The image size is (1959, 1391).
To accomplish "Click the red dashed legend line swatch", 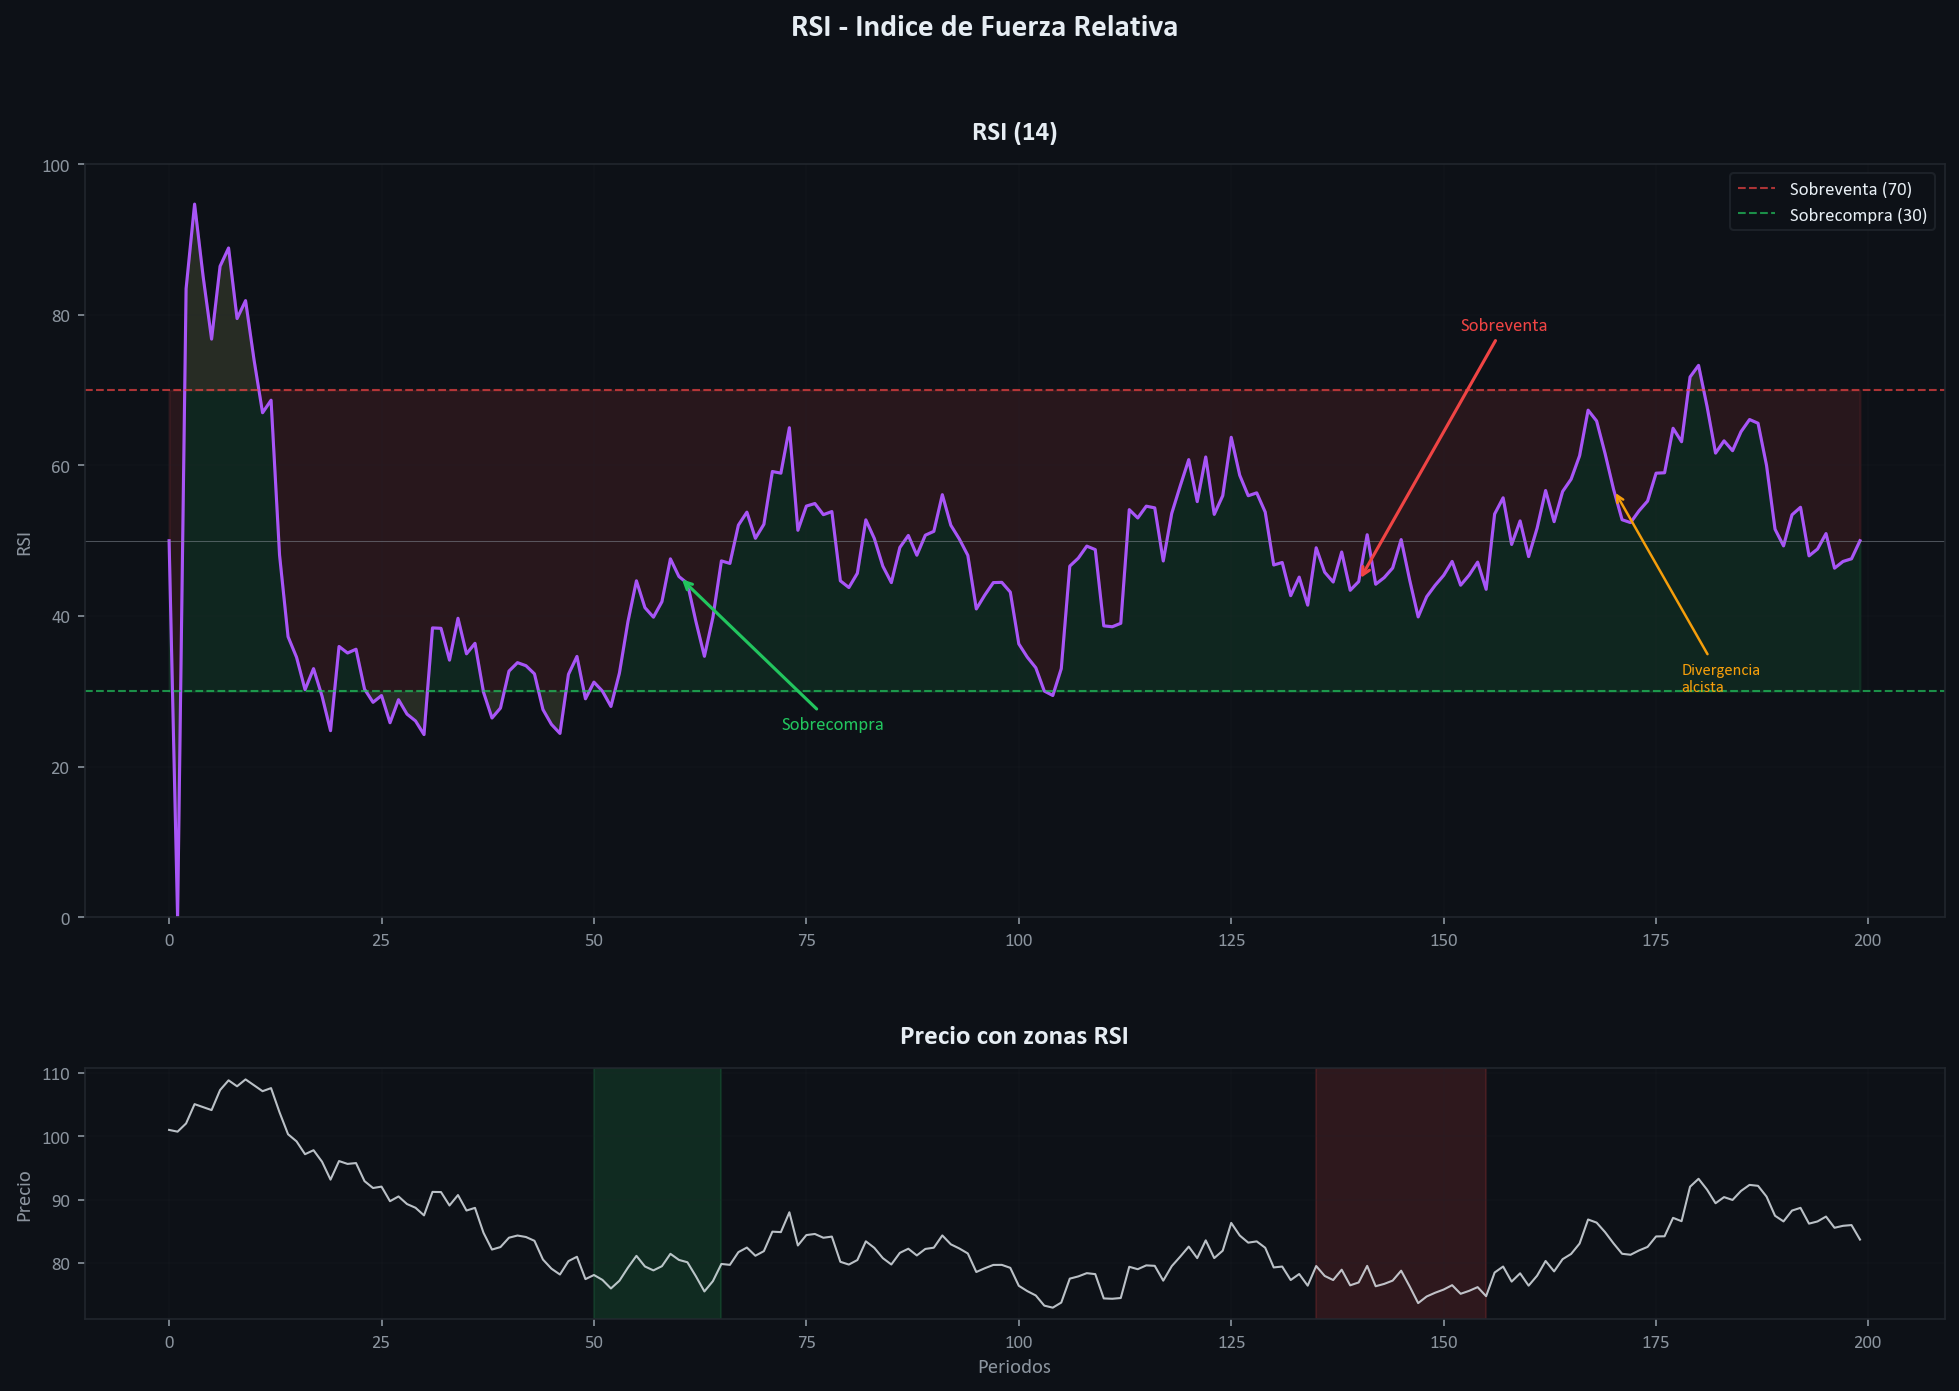I will [x=1757, y=189].
